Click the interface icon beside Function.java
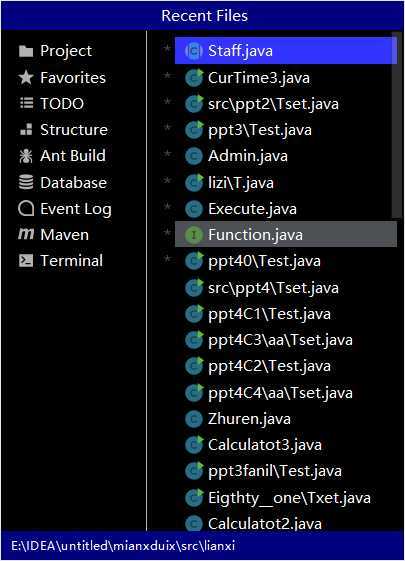 (194, 235)
